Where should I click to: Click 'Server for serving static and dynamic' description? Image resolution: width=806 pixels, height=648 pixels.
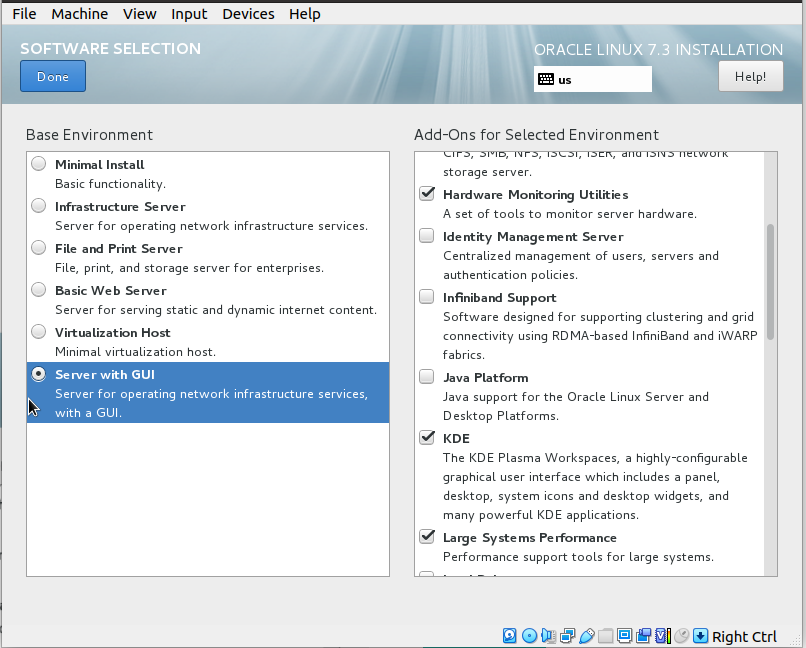(x=216, y=310)
